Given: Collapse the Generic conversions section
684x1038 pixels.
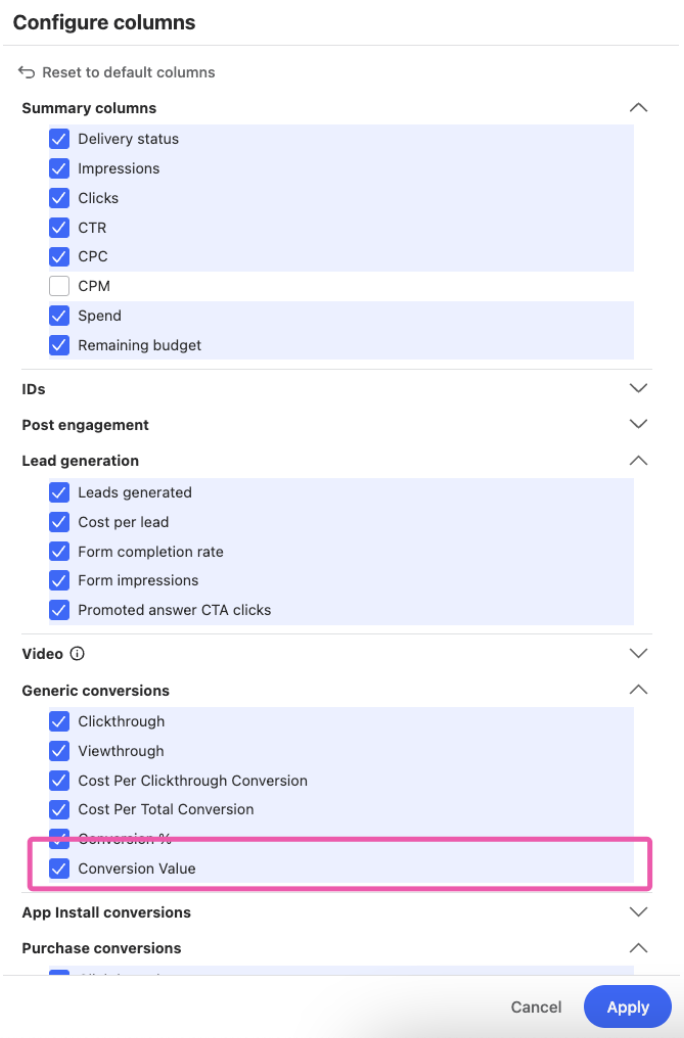Looking at the screenshot, I should (x=638, y=690).
